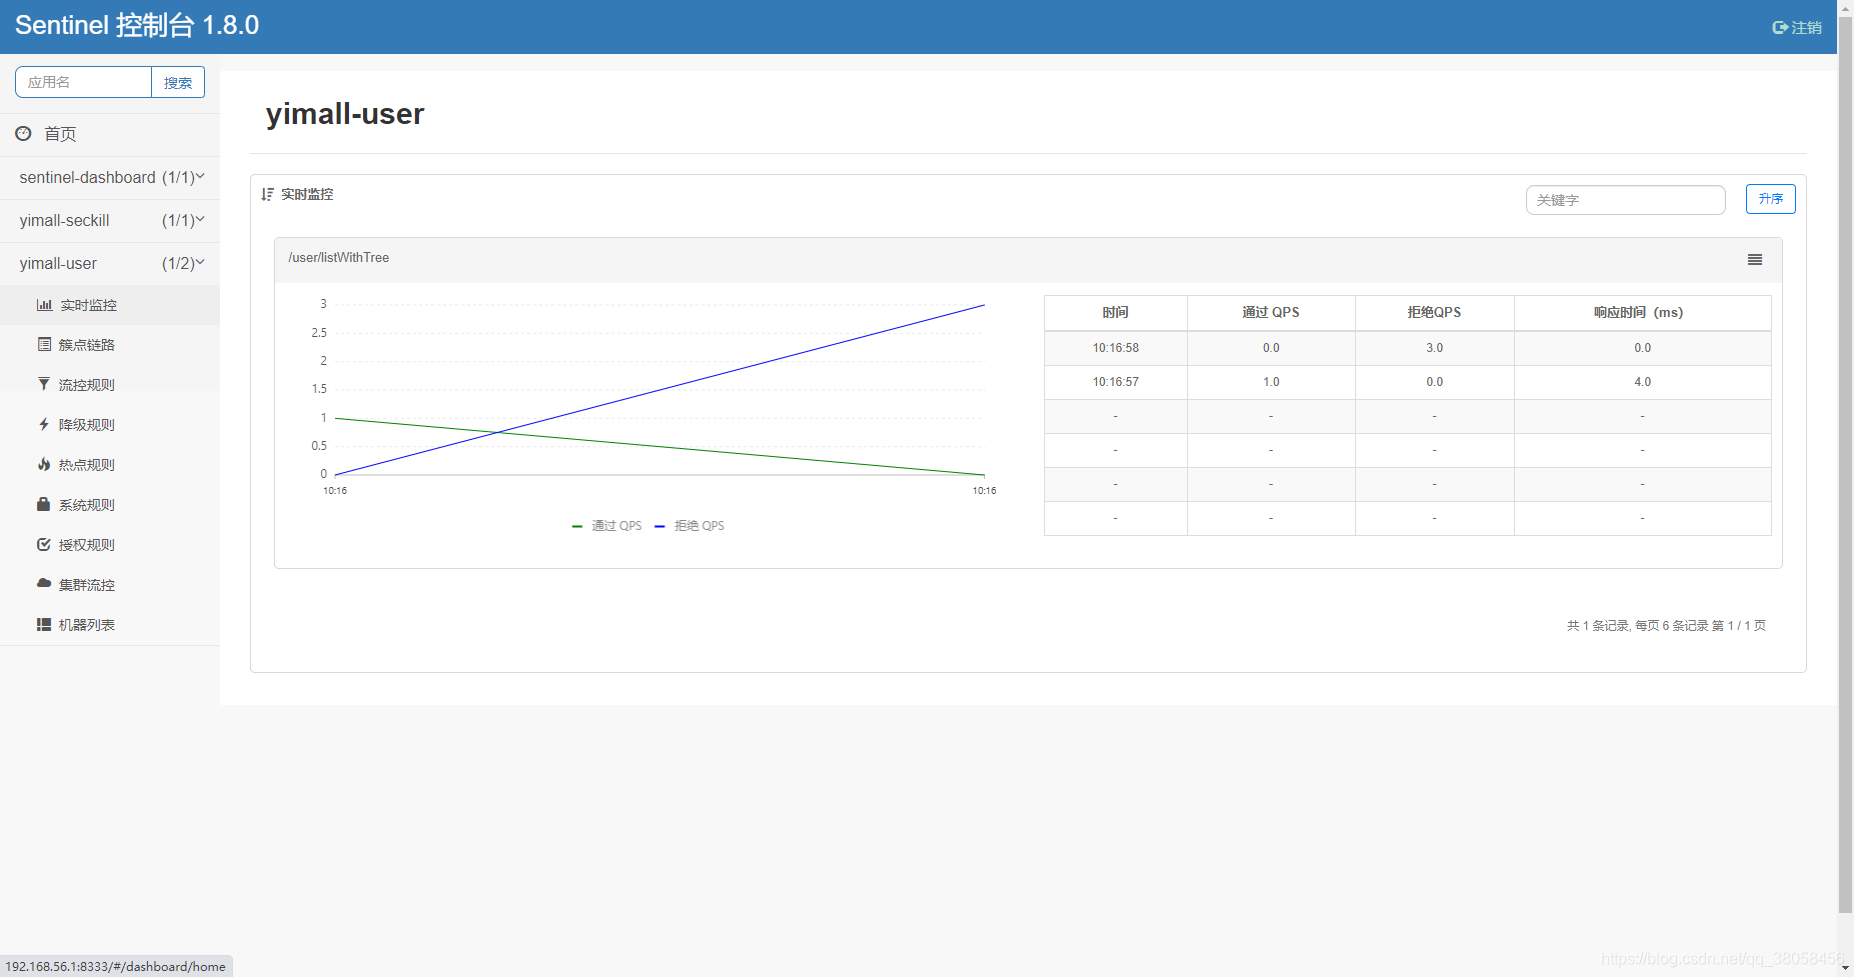This screenshot has height=977, width=1854.
Task: Open 簇点链路 in the sidebar
Action: point(110,345)
